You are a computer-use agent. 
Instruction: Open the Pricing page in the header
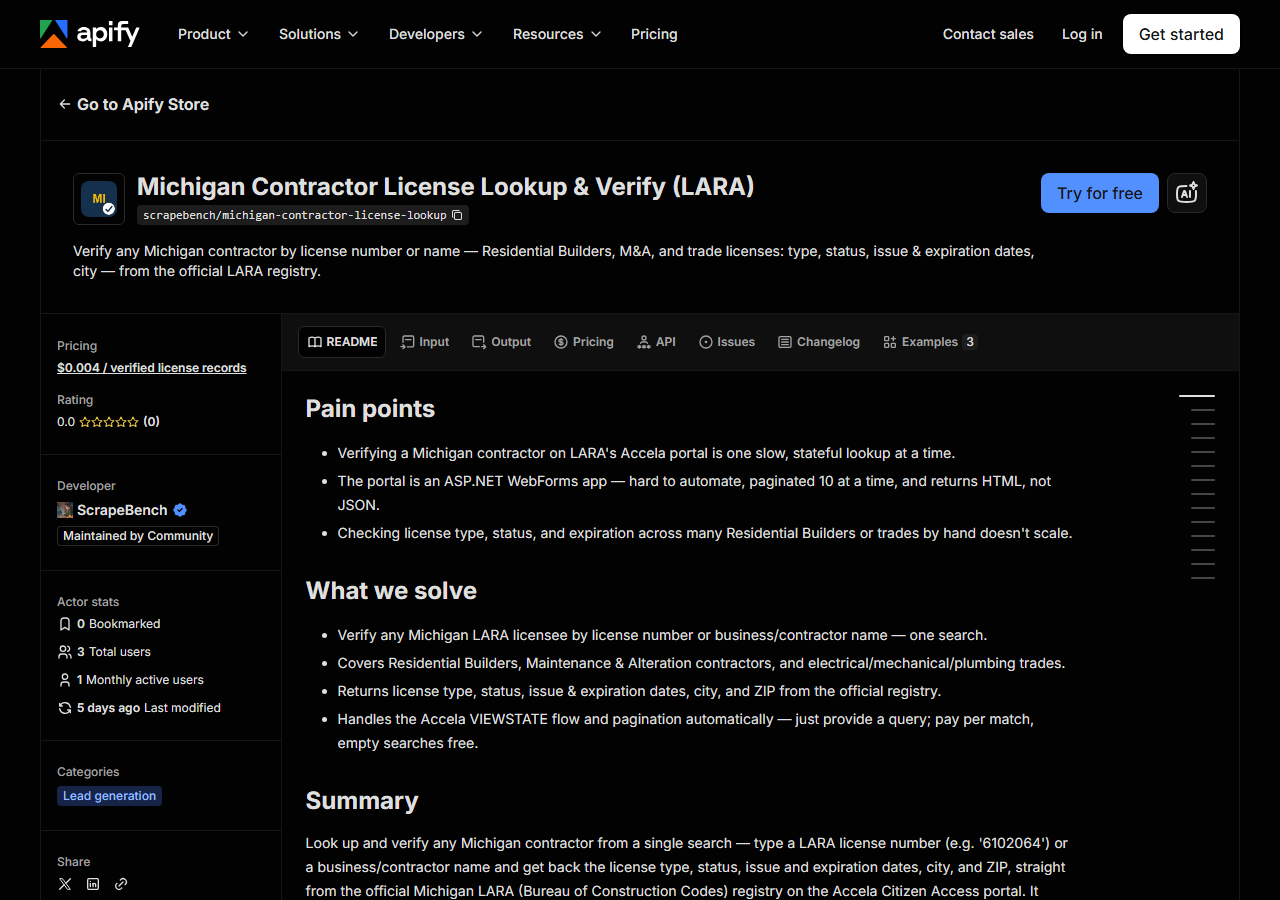point(654,34)
